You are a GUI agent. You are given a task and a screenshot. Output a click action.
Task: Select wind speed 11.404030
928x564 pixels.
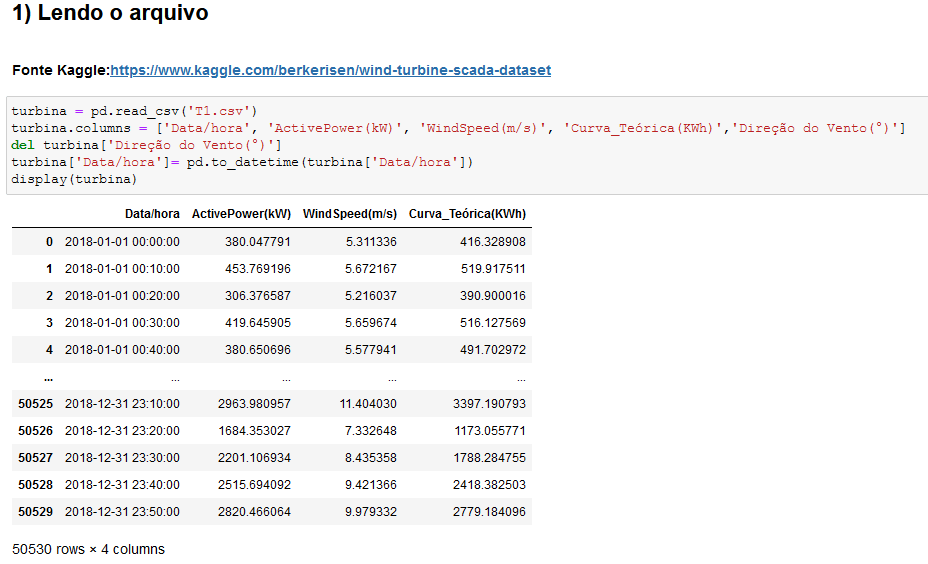coord(368,404)
